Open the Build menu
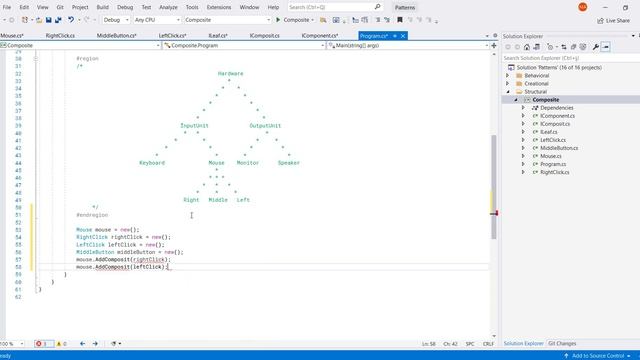Screen dimensions: 640x360 102,7
